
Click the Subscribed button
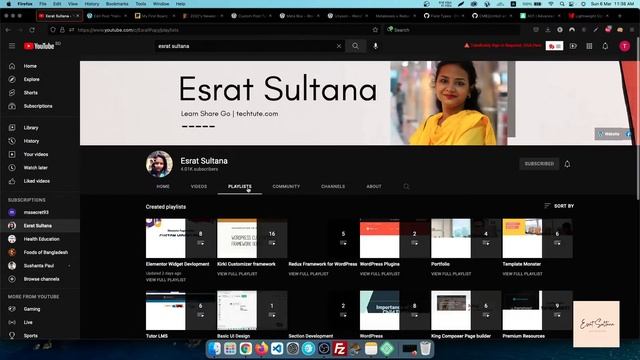(539, 164)
